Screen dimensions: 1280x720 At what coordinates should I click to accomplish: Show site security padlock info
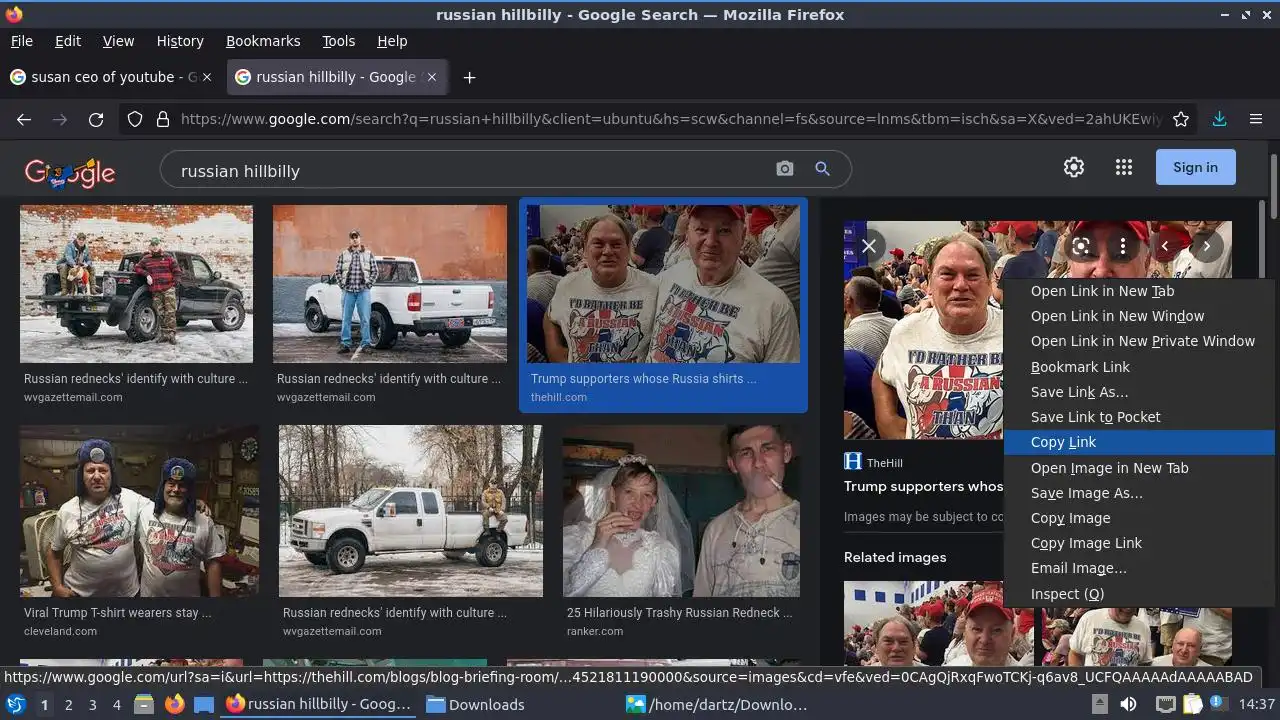163,119
